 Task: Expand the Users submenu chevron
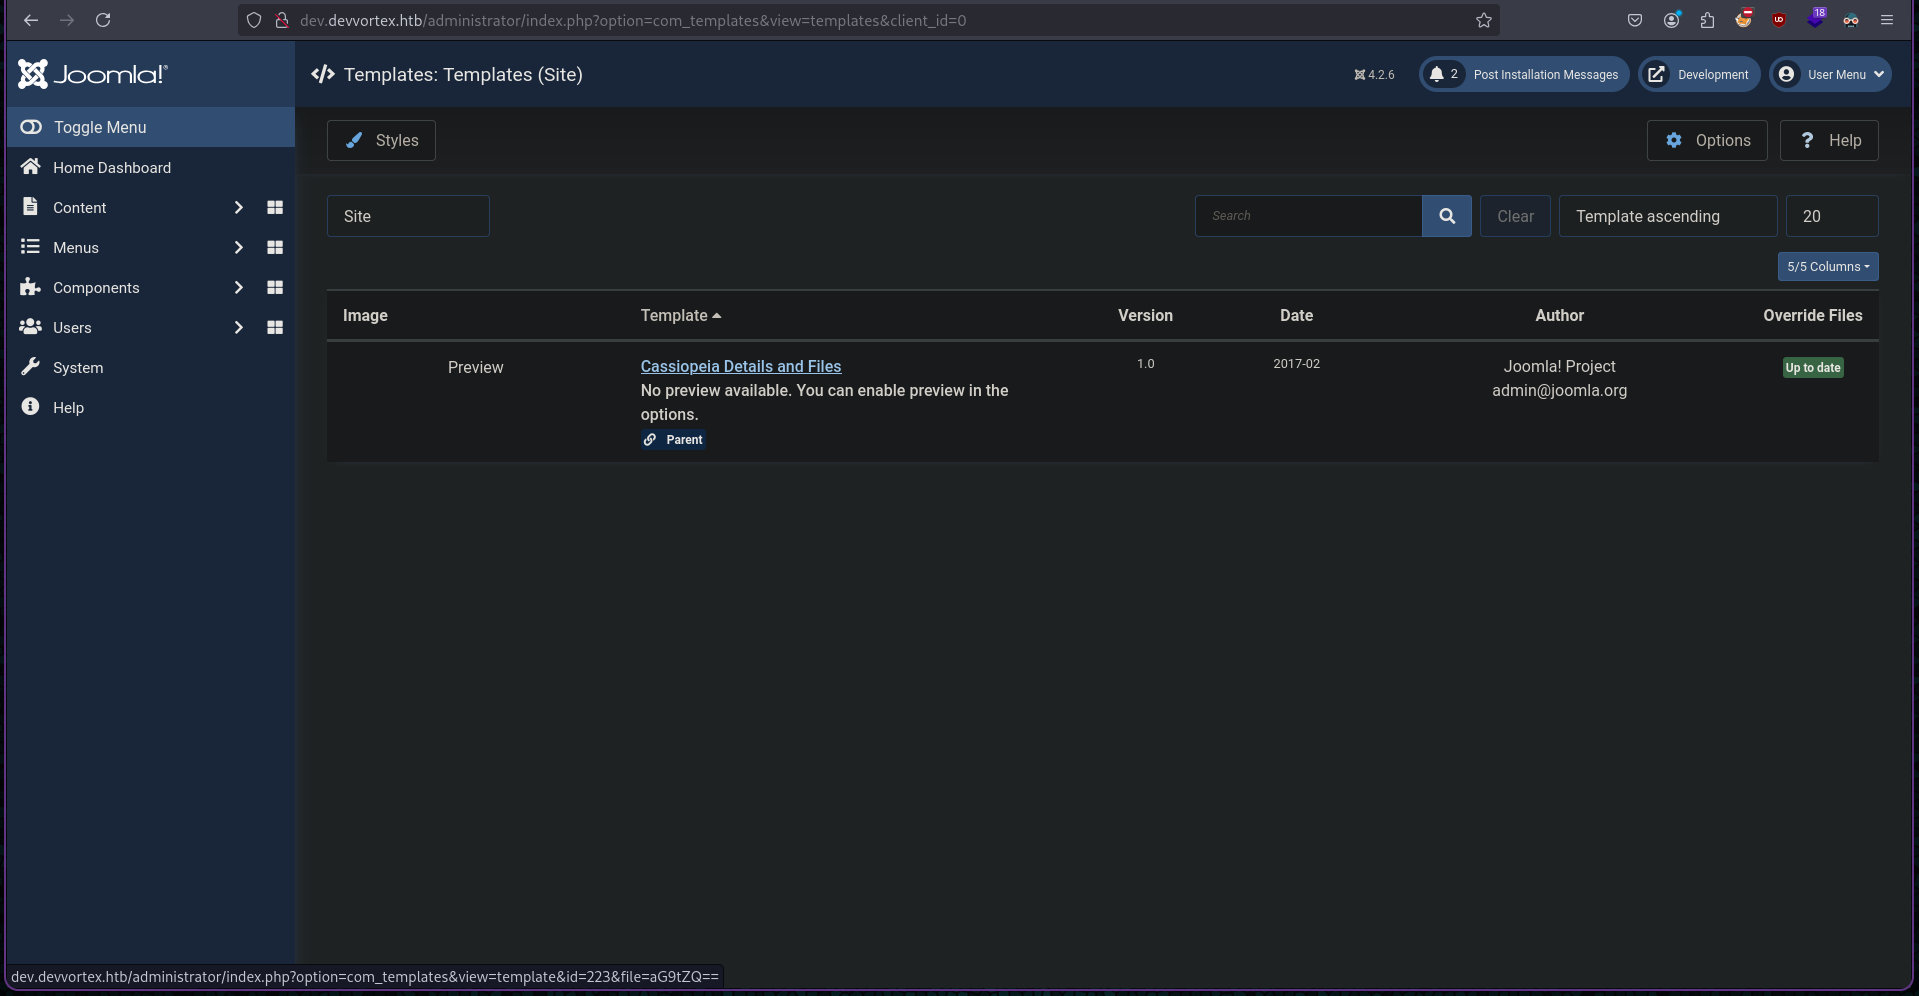[238, 327]
